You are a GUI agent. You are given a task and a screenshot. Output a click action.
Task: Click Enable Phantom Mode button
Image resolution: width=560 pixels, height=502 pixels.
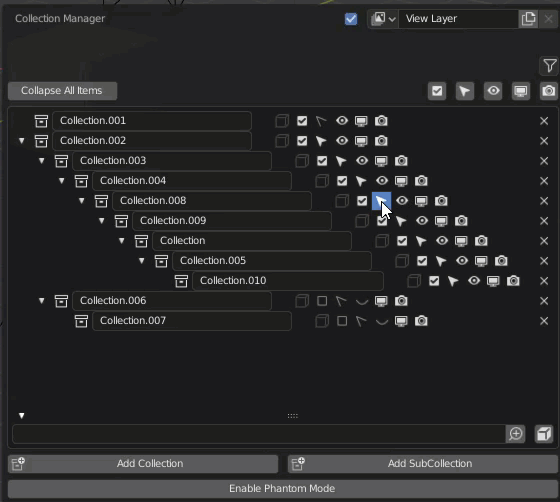click(283, 488)
